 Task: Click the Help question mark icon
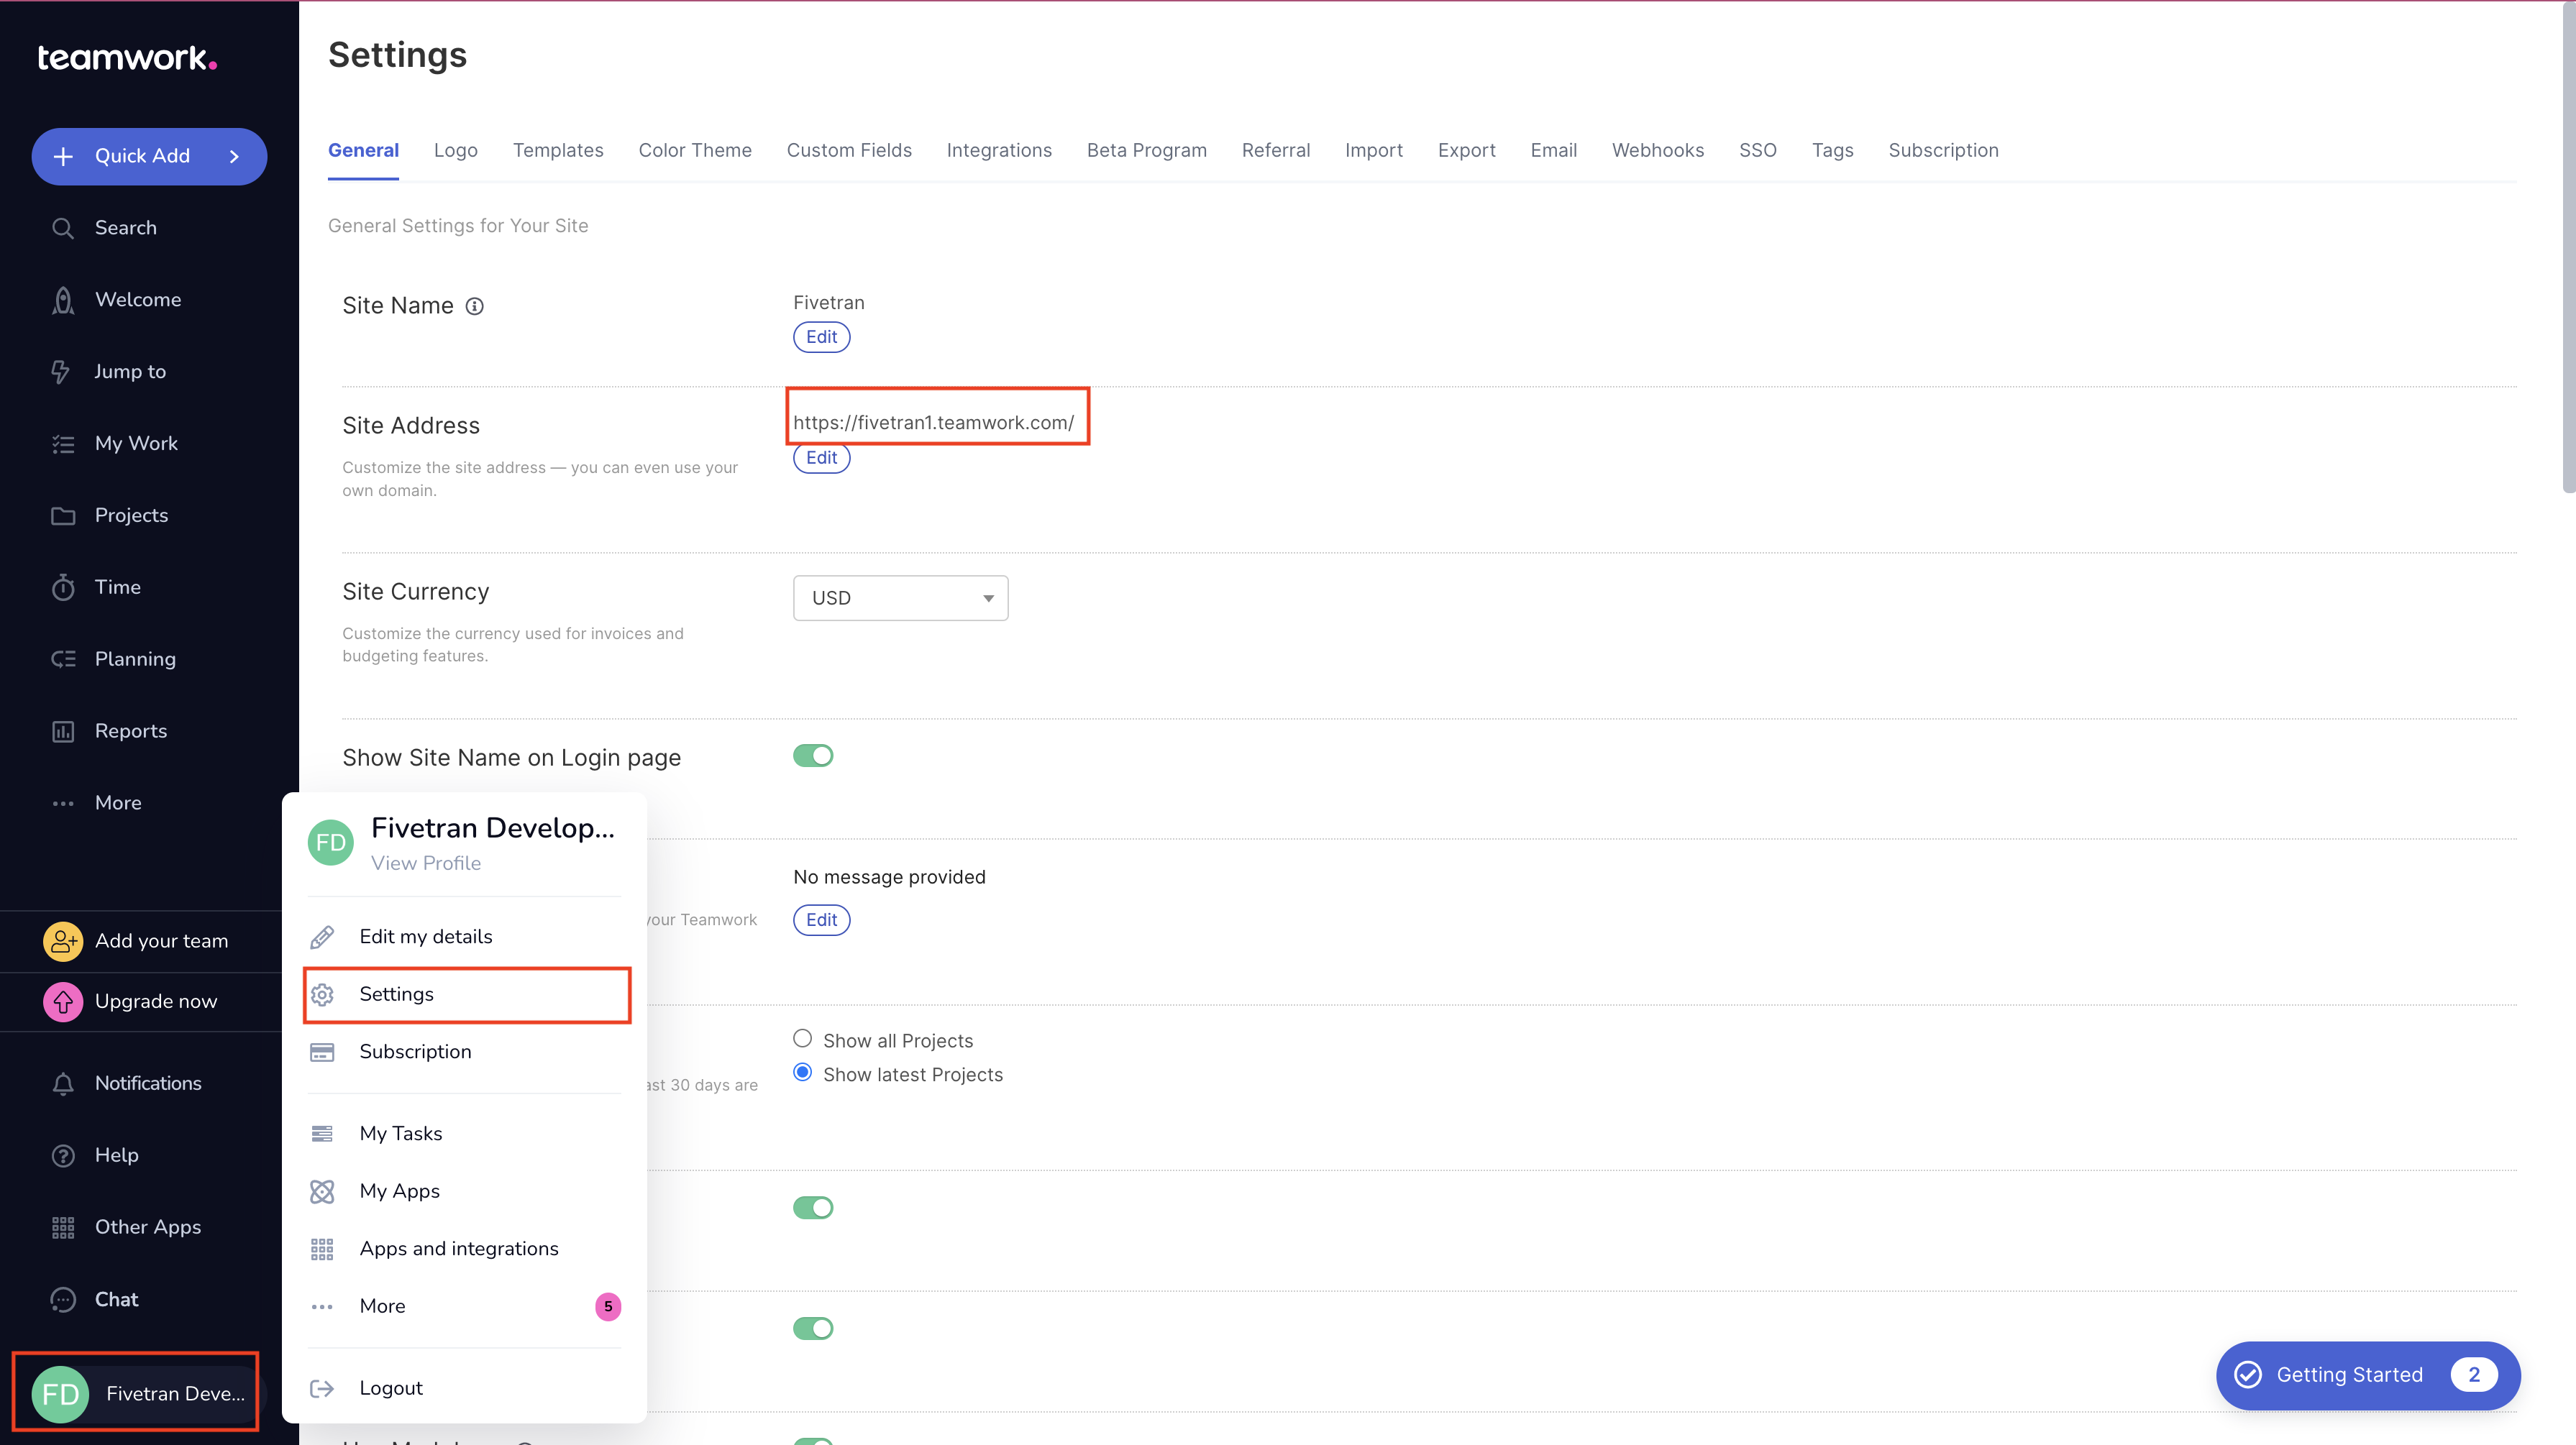(x=63, y=1155)
